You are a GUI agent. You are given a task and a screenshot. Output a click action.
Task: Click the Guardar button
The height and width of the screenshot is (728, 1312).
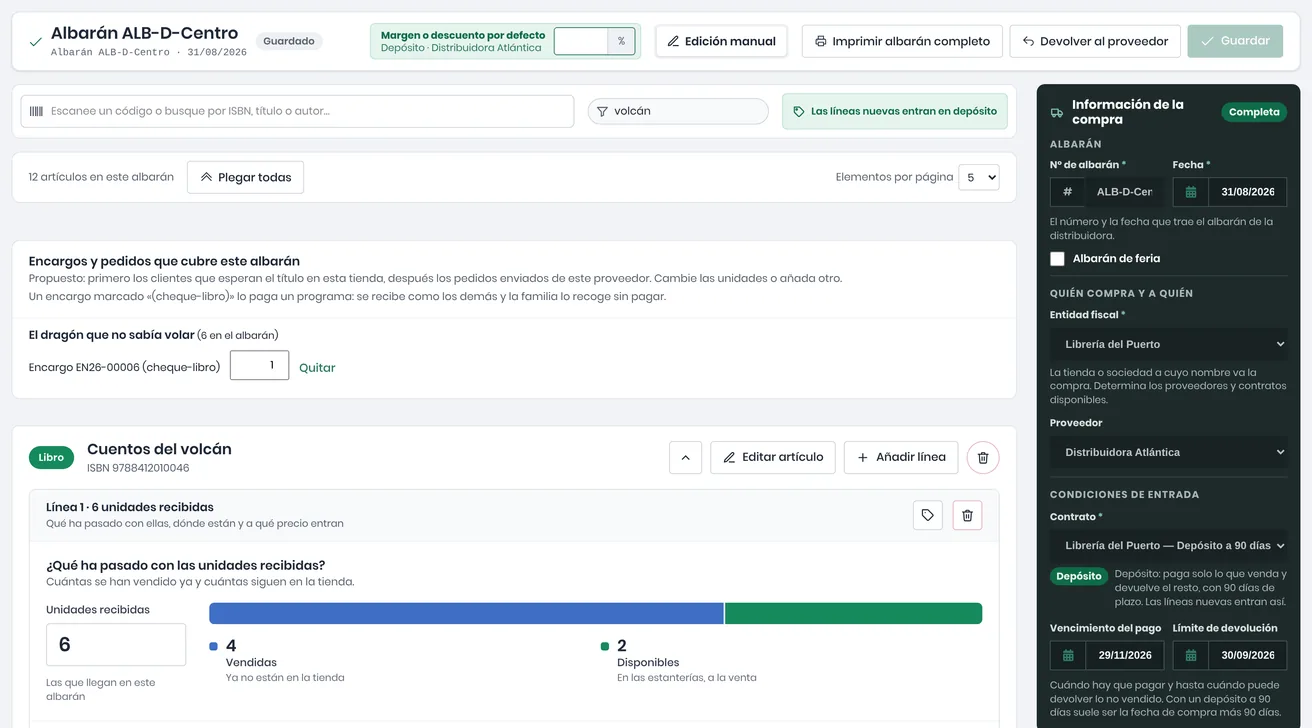[x=1235, y=41]
